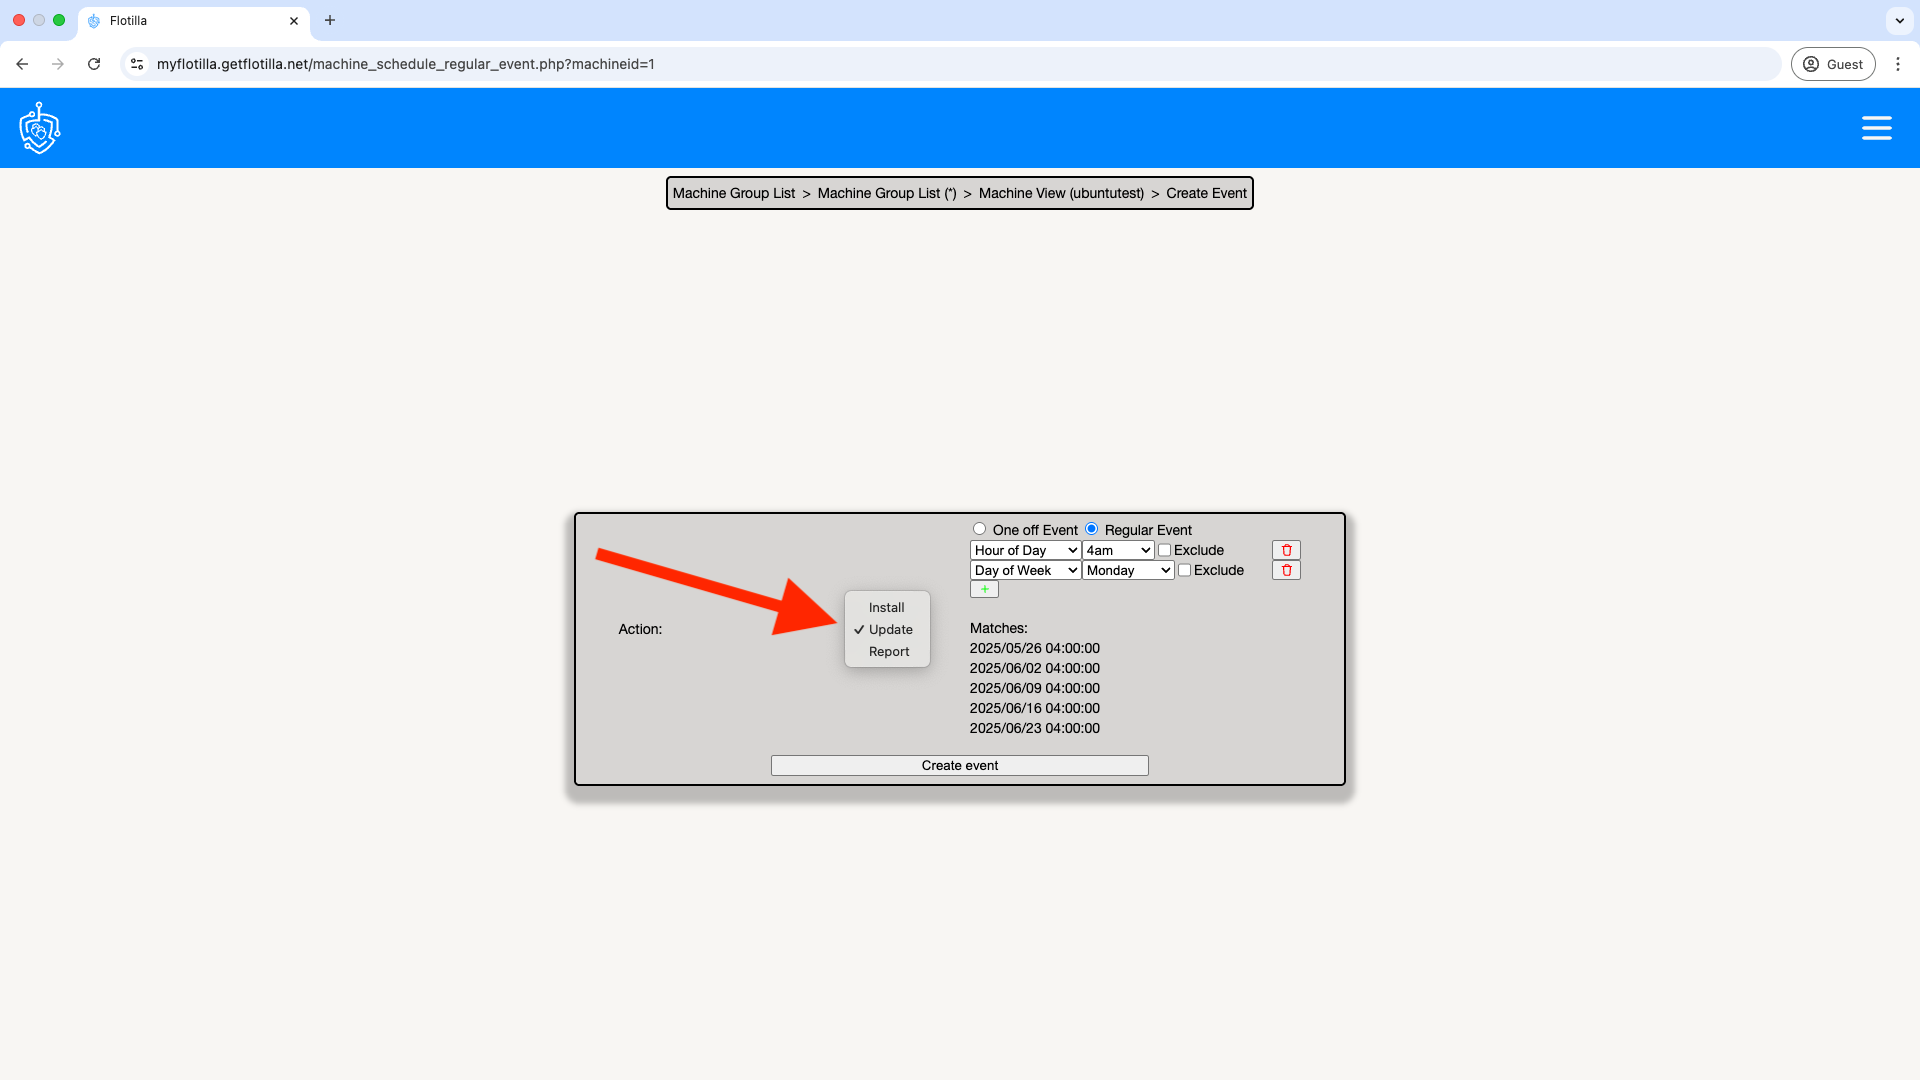The image size is (1920, 1080).
Task: View site information icon in address bar
Action: pos(137,64)
